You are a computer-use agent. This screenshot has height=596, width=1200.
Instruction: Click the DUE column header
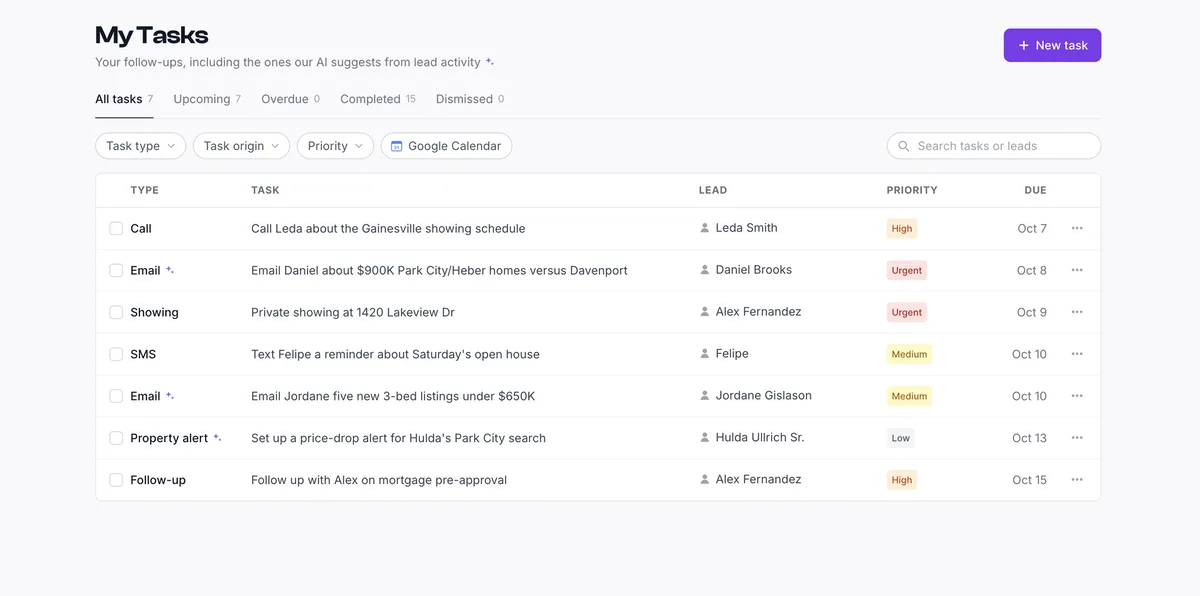click(x=1035, y=190)
